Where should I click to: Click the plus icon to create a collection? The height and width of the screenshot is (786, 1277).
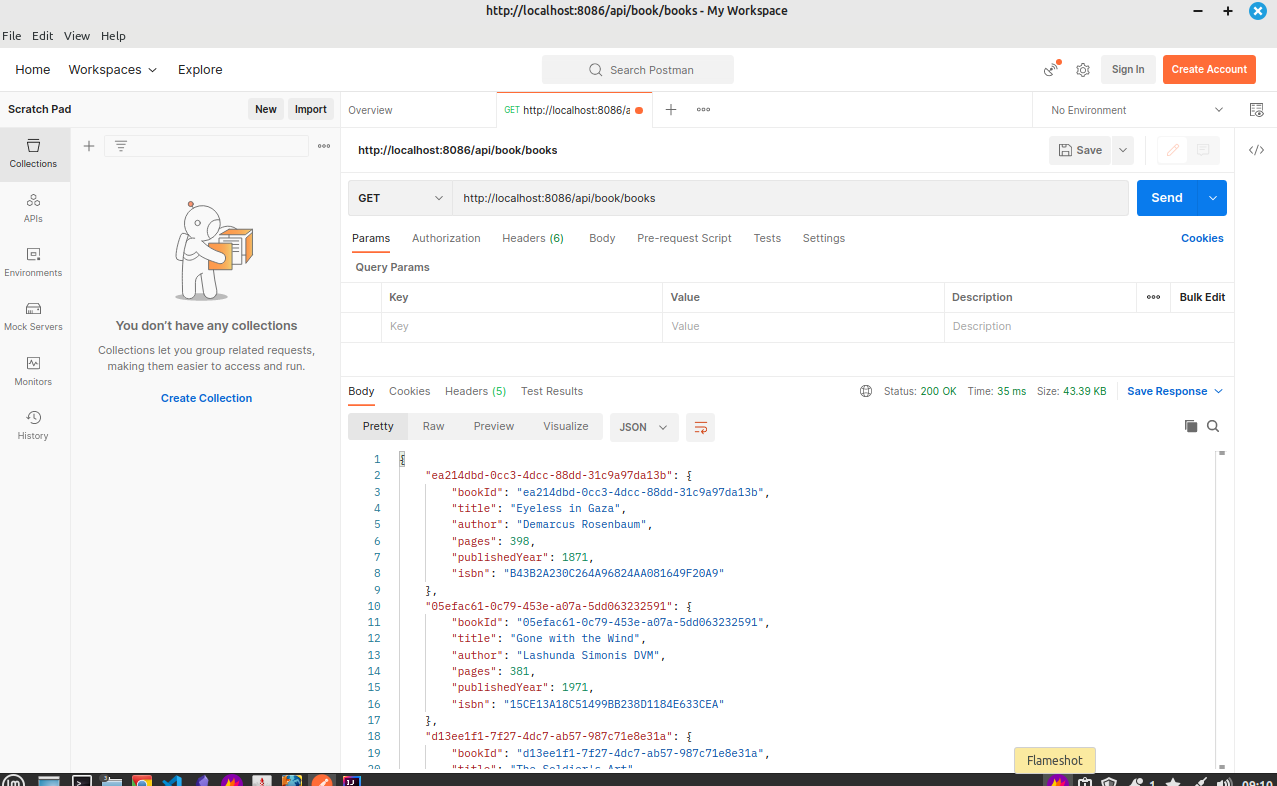(89, 146)
